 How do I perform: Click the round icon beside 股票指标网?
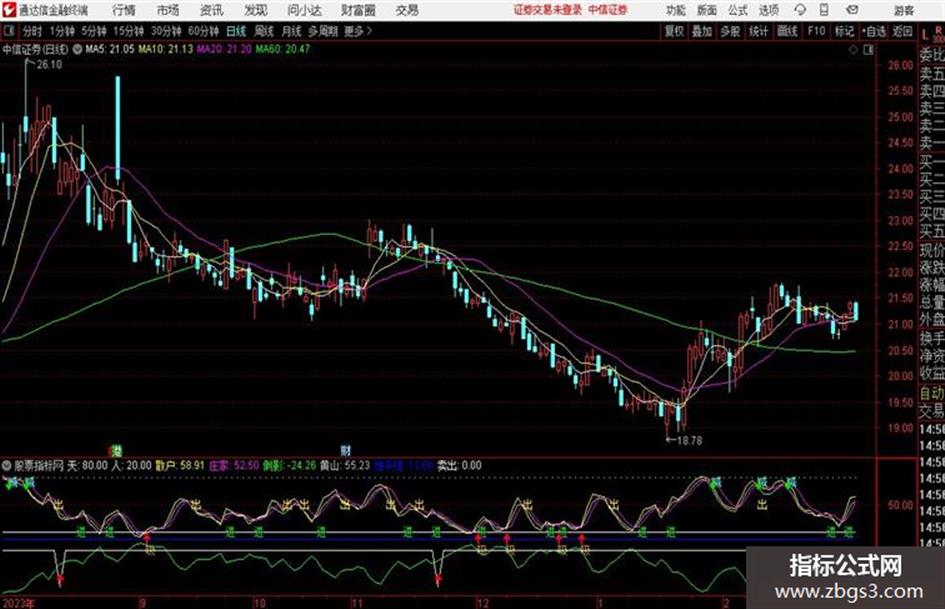pyautogui.click(x=8, y=466)
